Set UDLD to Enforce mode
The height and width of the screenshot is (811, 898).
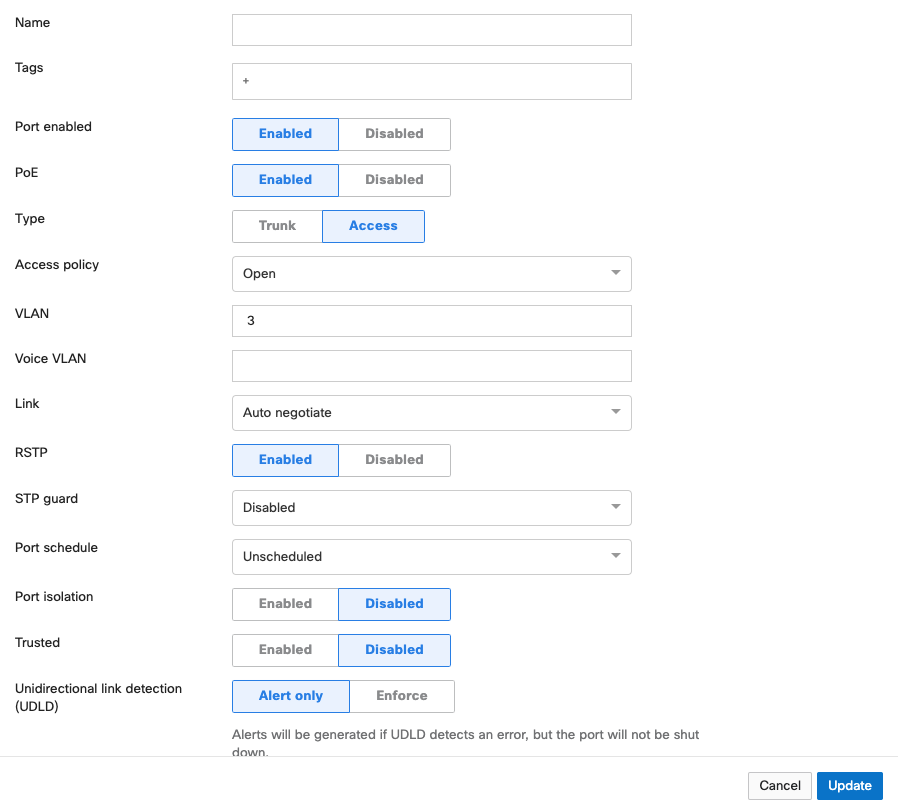pyautogui.click(x=402, y=696)
